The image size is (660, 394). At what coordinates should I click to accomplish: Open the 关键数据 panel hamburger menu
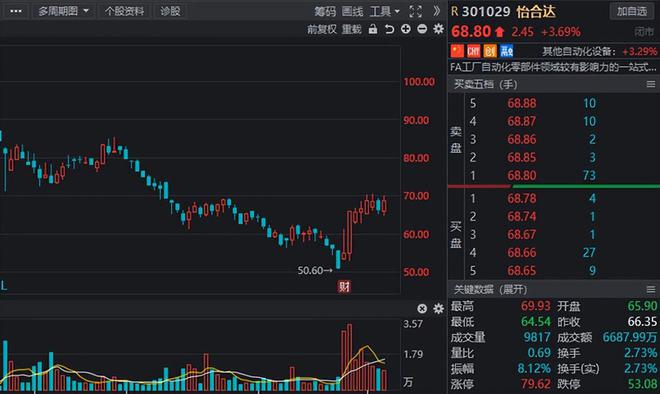[x=651, y=290]
